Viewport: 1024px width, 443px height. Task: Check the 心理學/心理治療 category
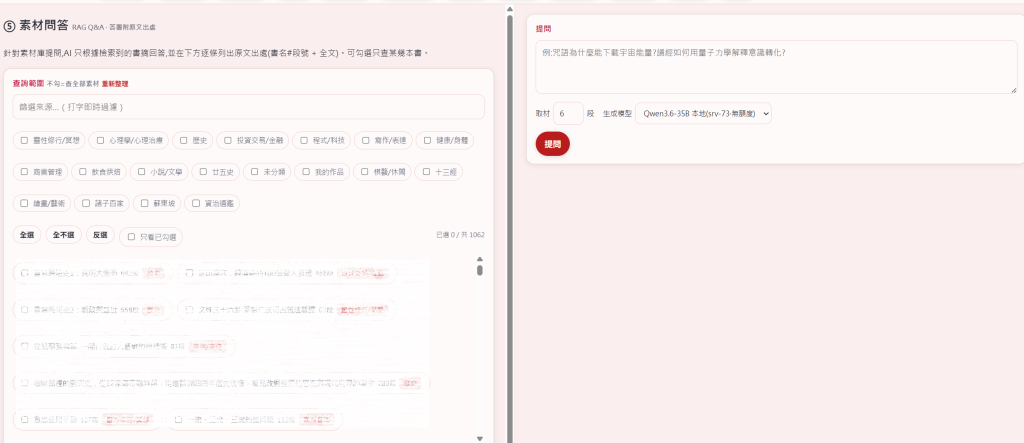(x=100, y=140)
